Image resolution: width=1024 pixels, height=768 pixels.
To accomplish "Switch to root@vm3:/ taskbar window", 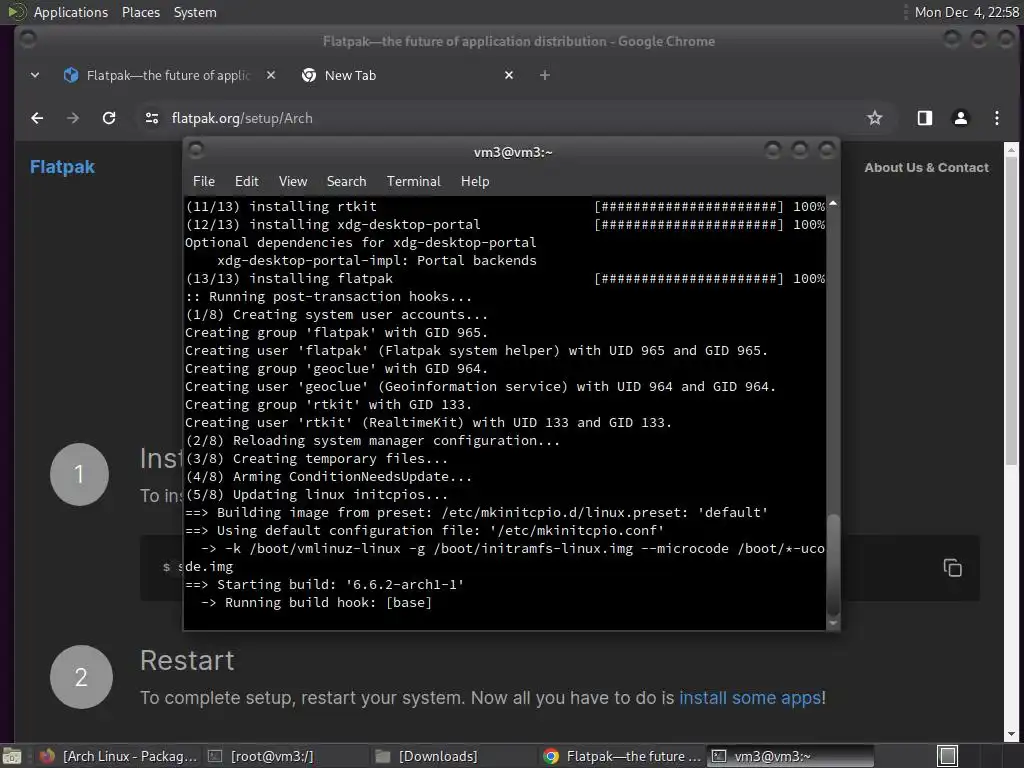I will 286,756.
